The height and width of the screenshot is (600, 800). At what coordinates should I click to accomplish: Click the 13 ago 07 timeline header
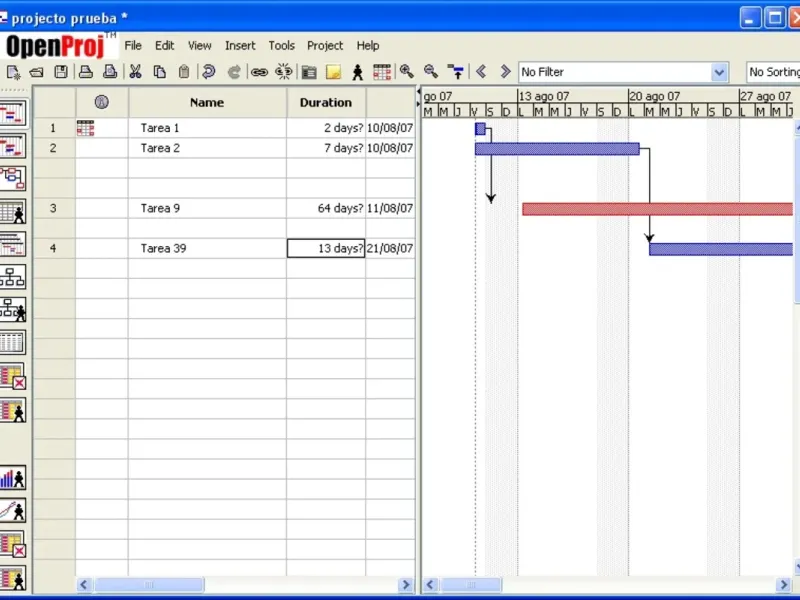point(572,96)
